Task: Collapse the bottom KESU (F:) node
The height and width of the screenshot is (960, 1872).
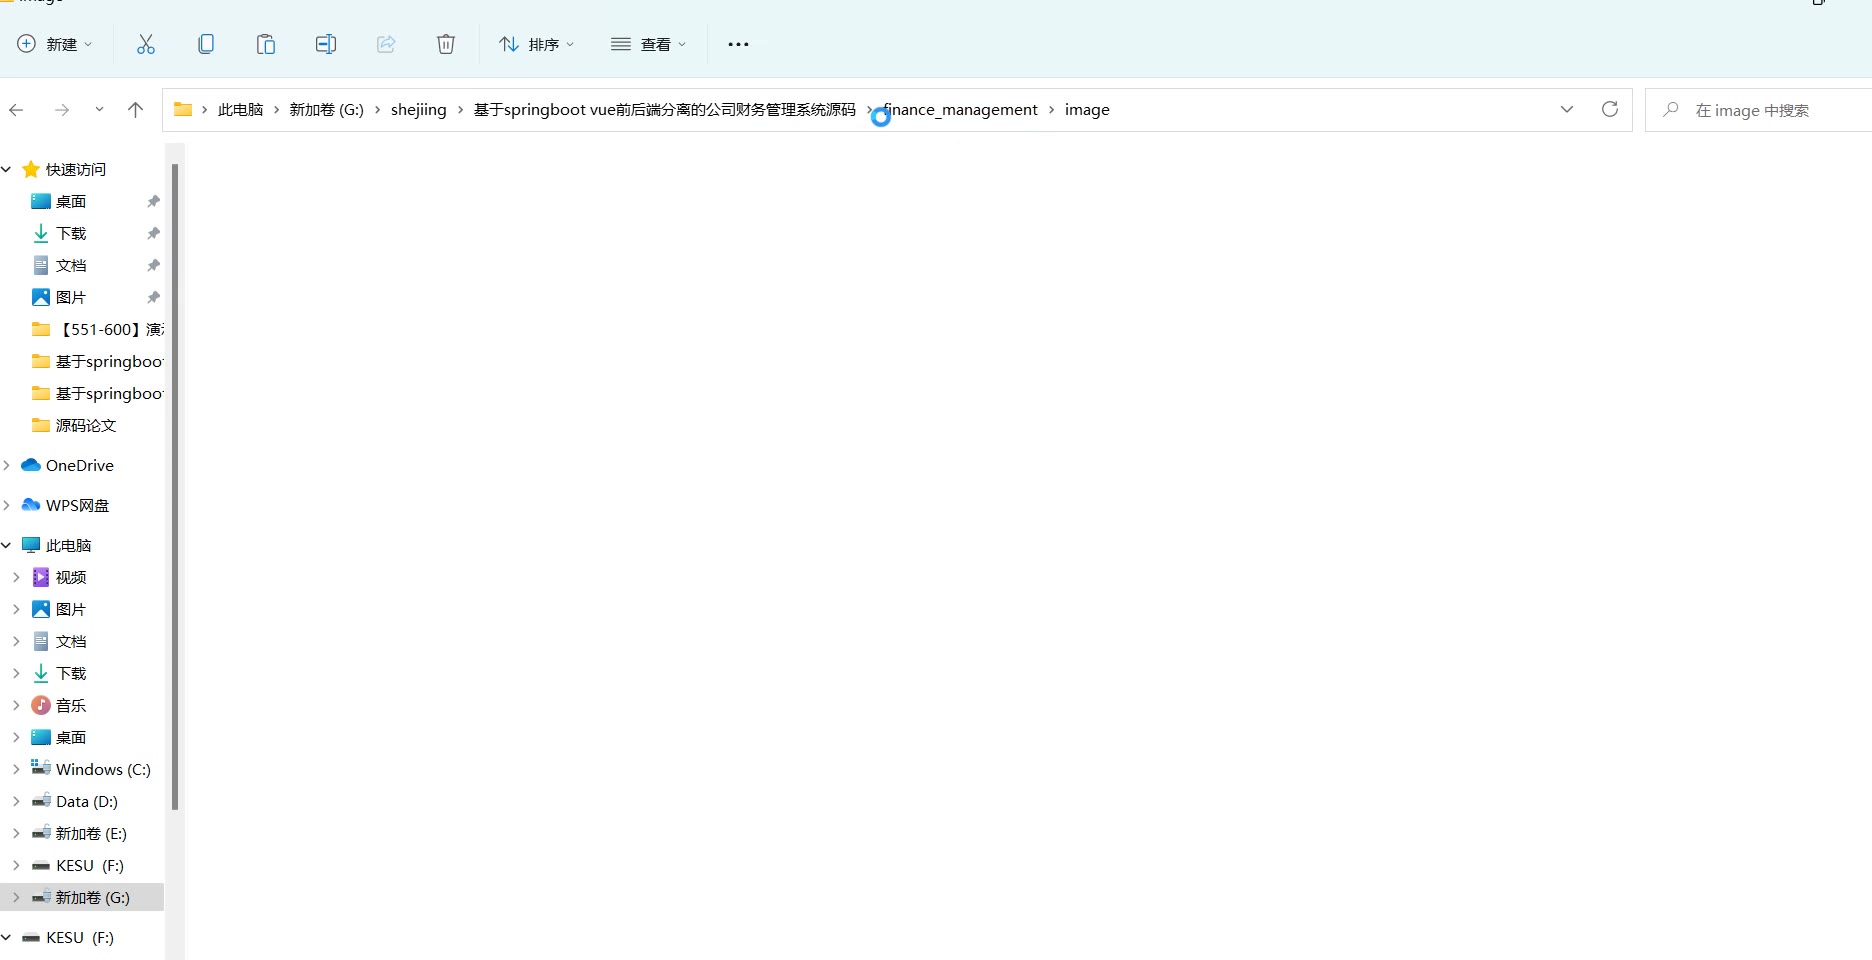Action: pos(7,937)
